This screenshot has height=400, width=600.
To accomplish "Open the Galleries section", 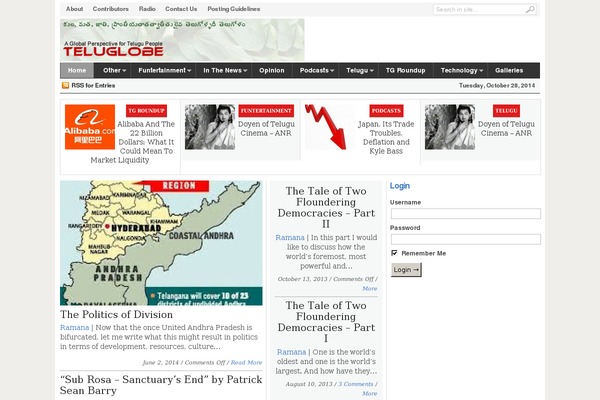I will 509,70.
